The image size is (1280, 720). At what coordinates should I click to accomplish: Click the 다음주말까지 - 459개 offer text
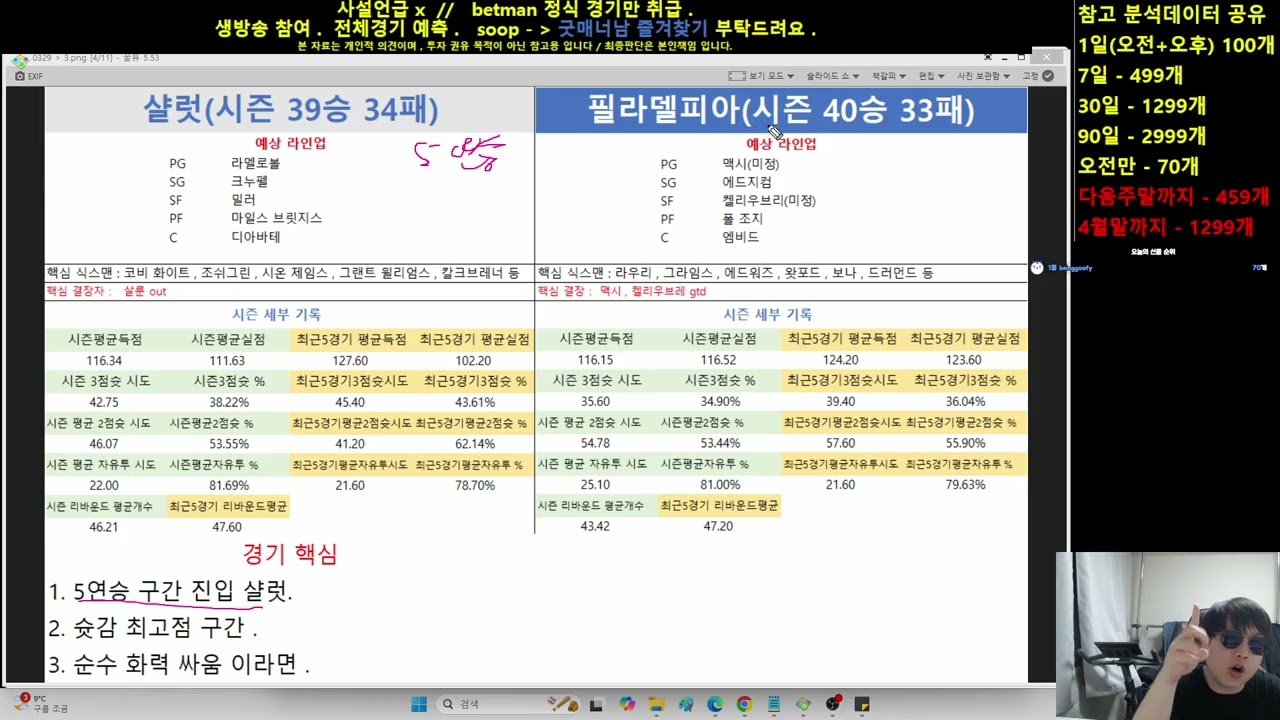pos(1174,197)
